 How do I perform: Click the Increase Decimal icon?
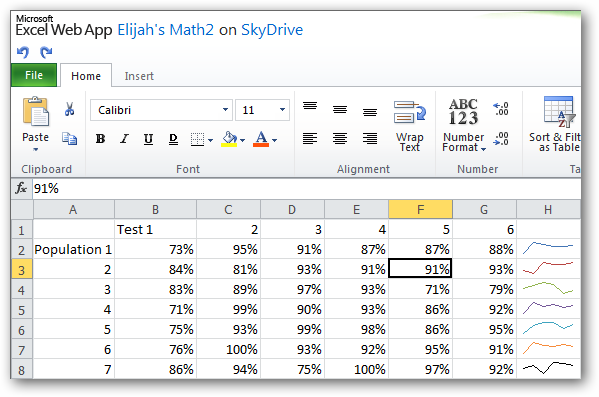pos(501,109)
